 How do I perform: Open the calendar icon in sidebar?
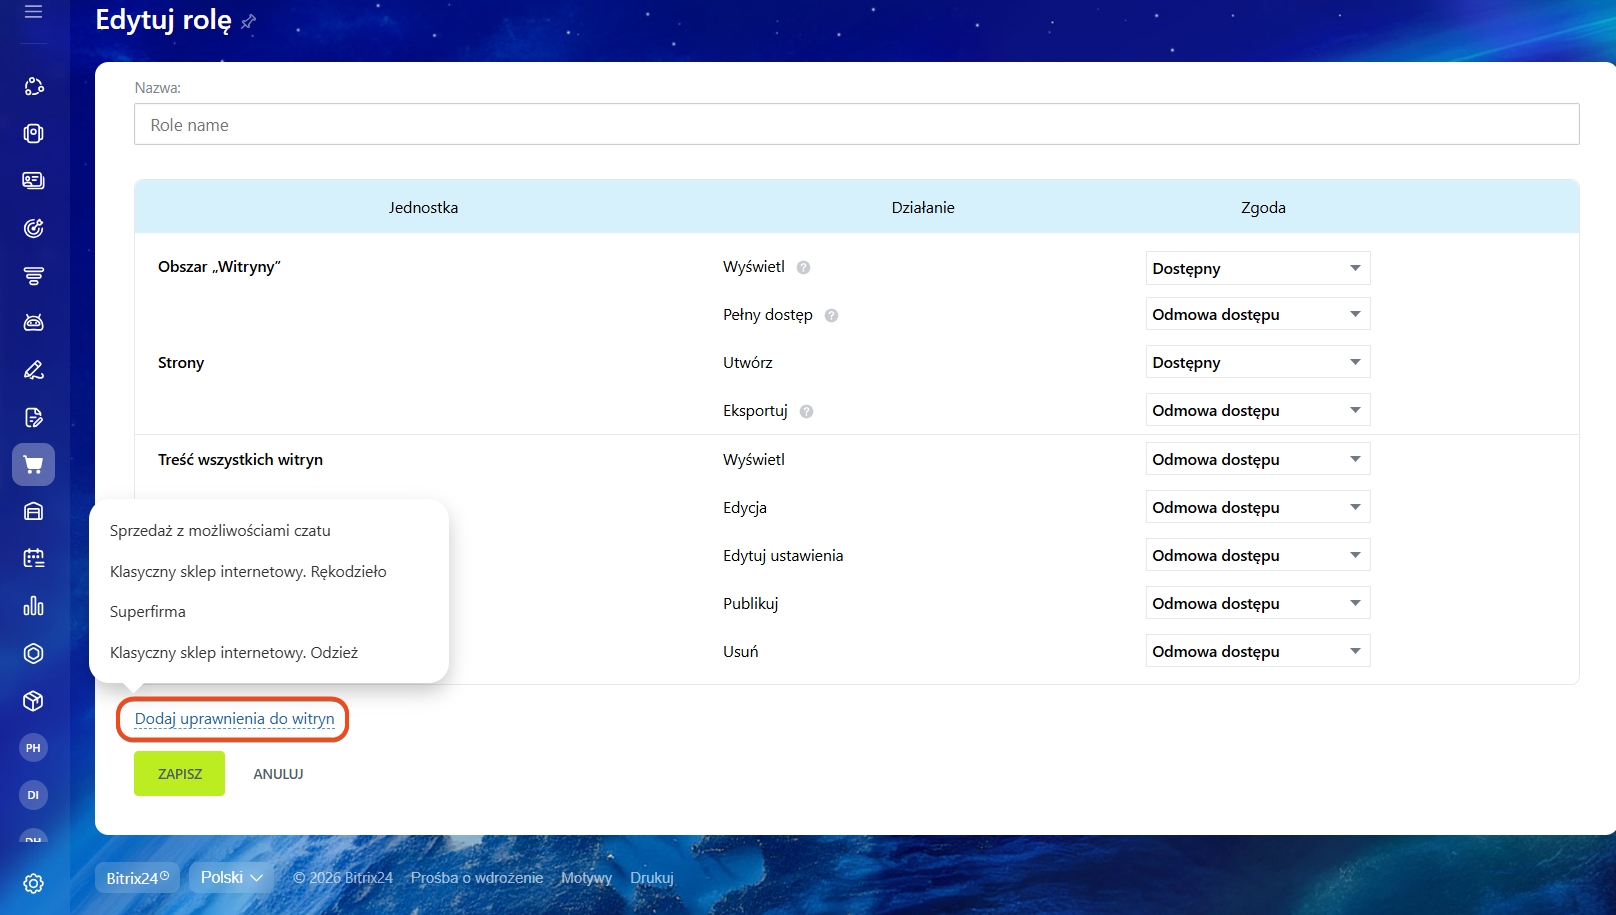(33, 558)
